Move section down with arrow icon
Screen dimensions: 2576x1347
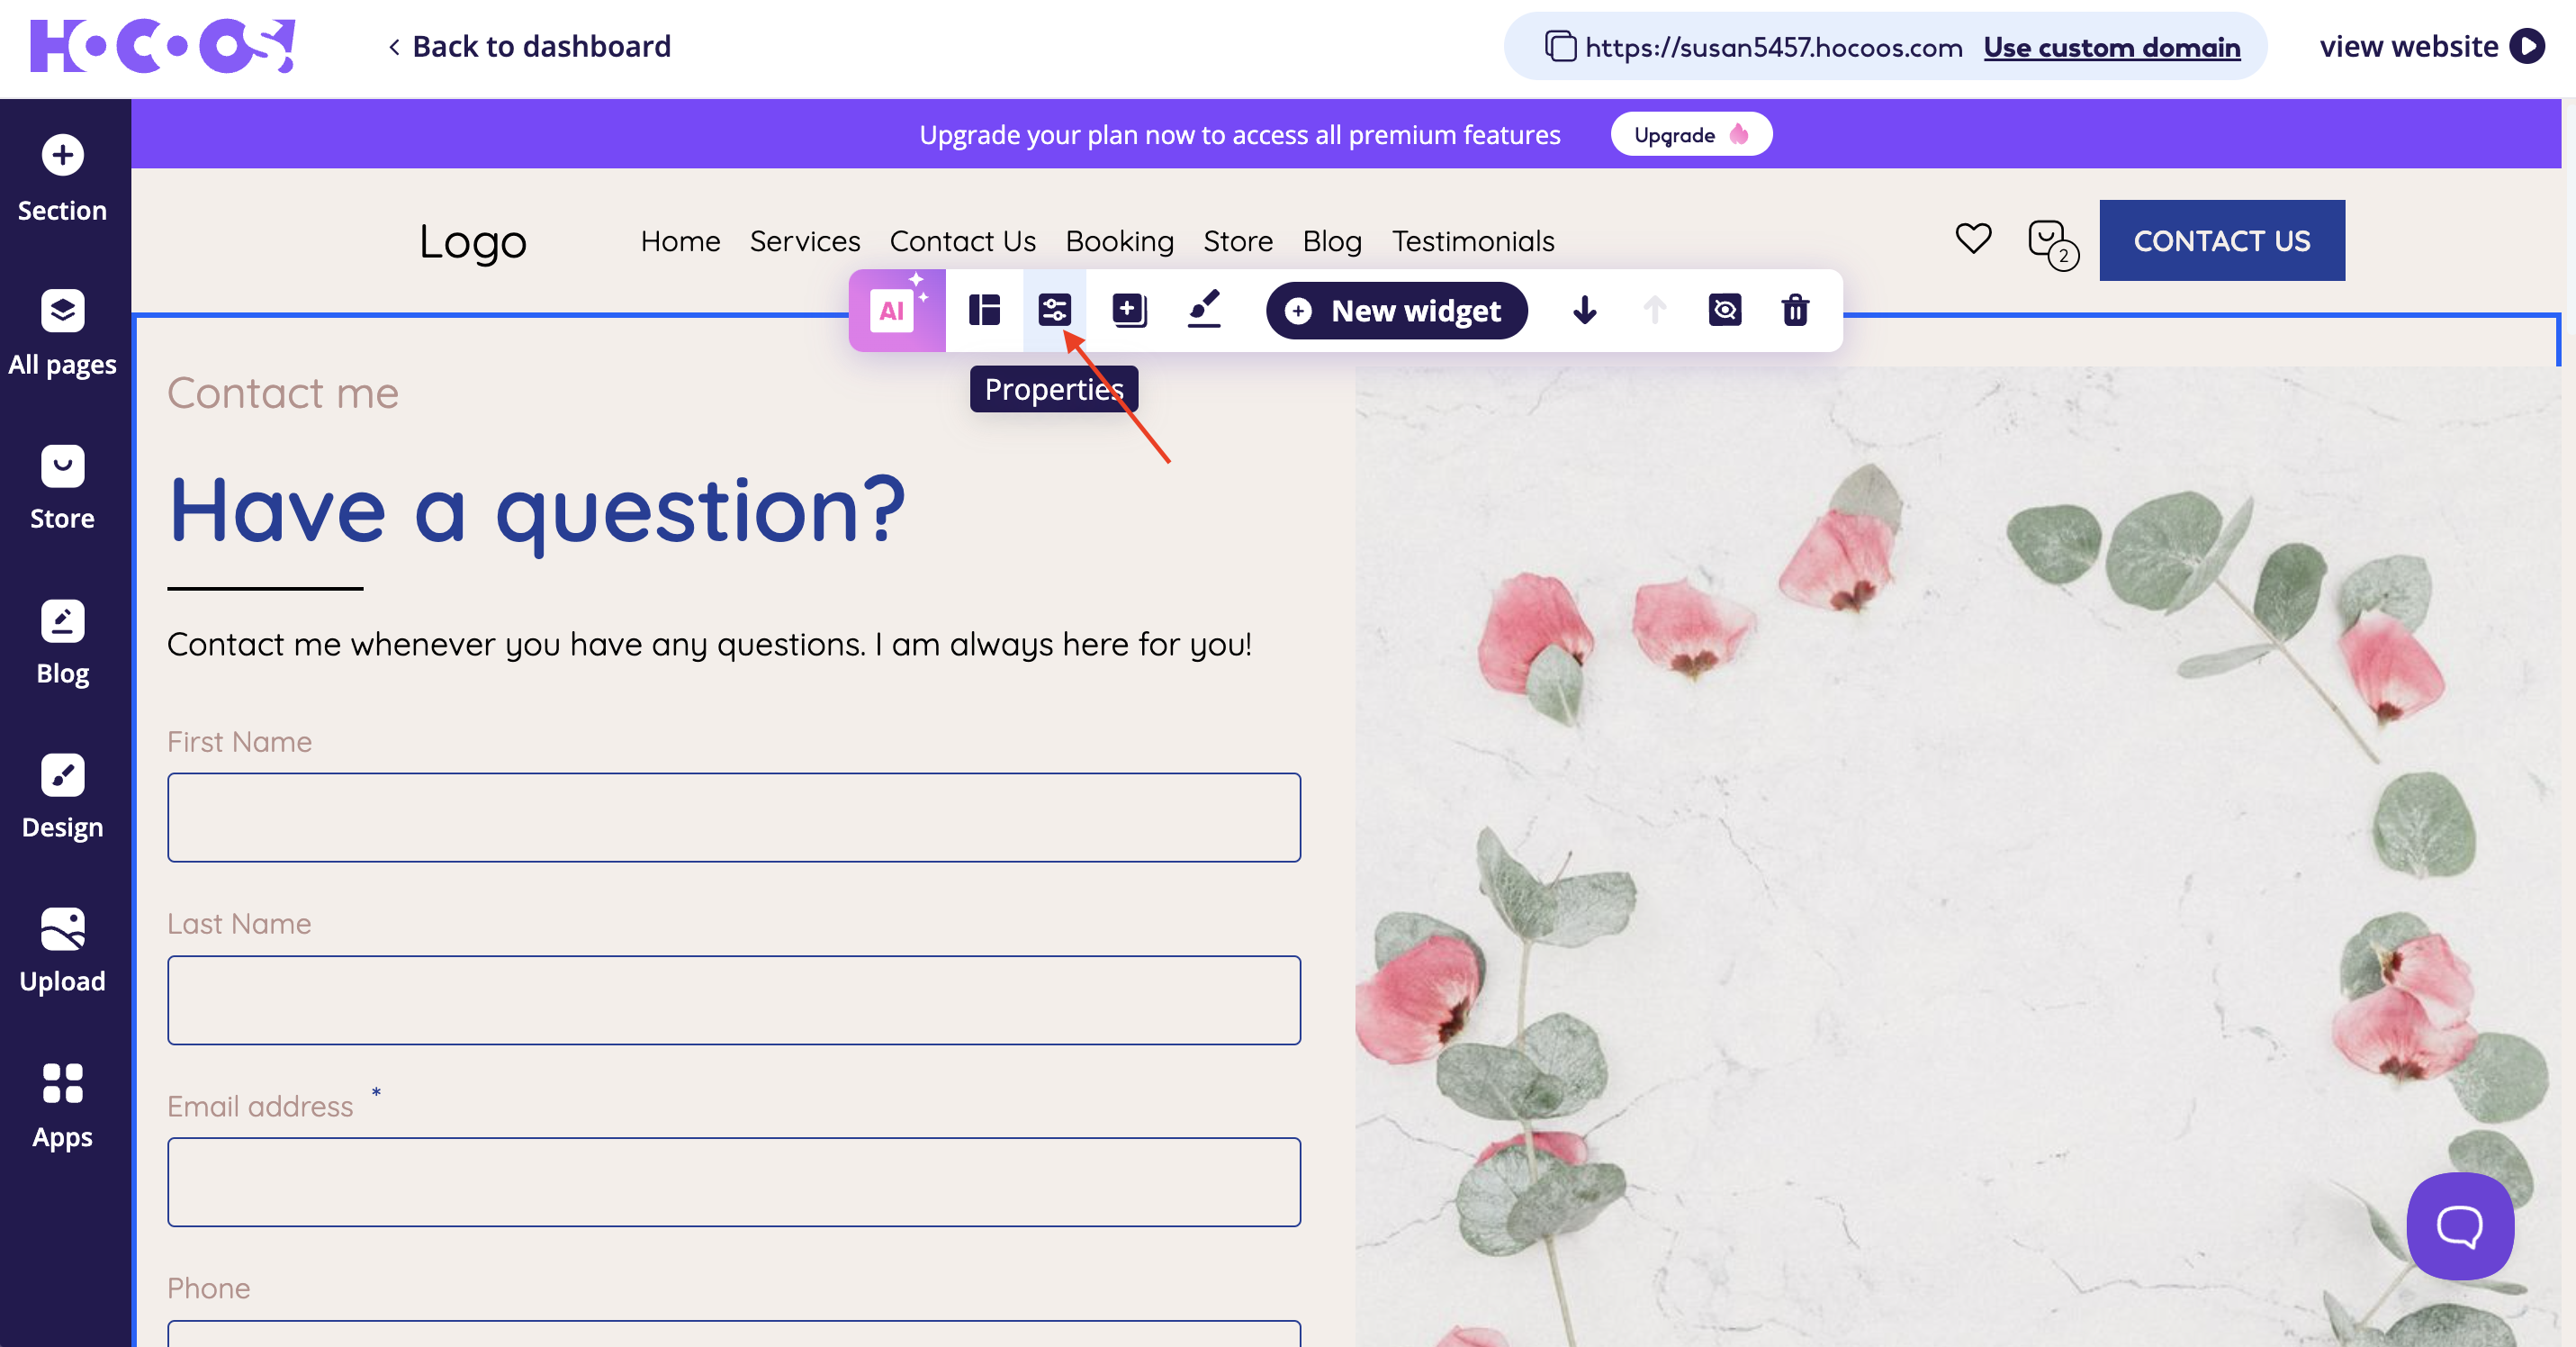tap(1584, 311)
